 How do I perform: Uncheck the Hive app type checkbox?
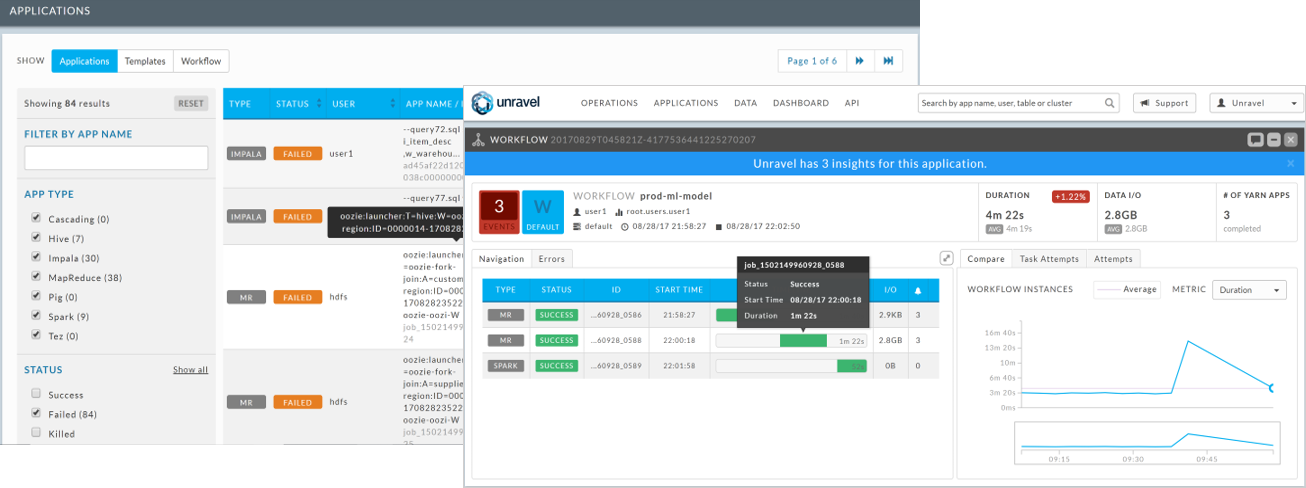(x=37, y=238)
